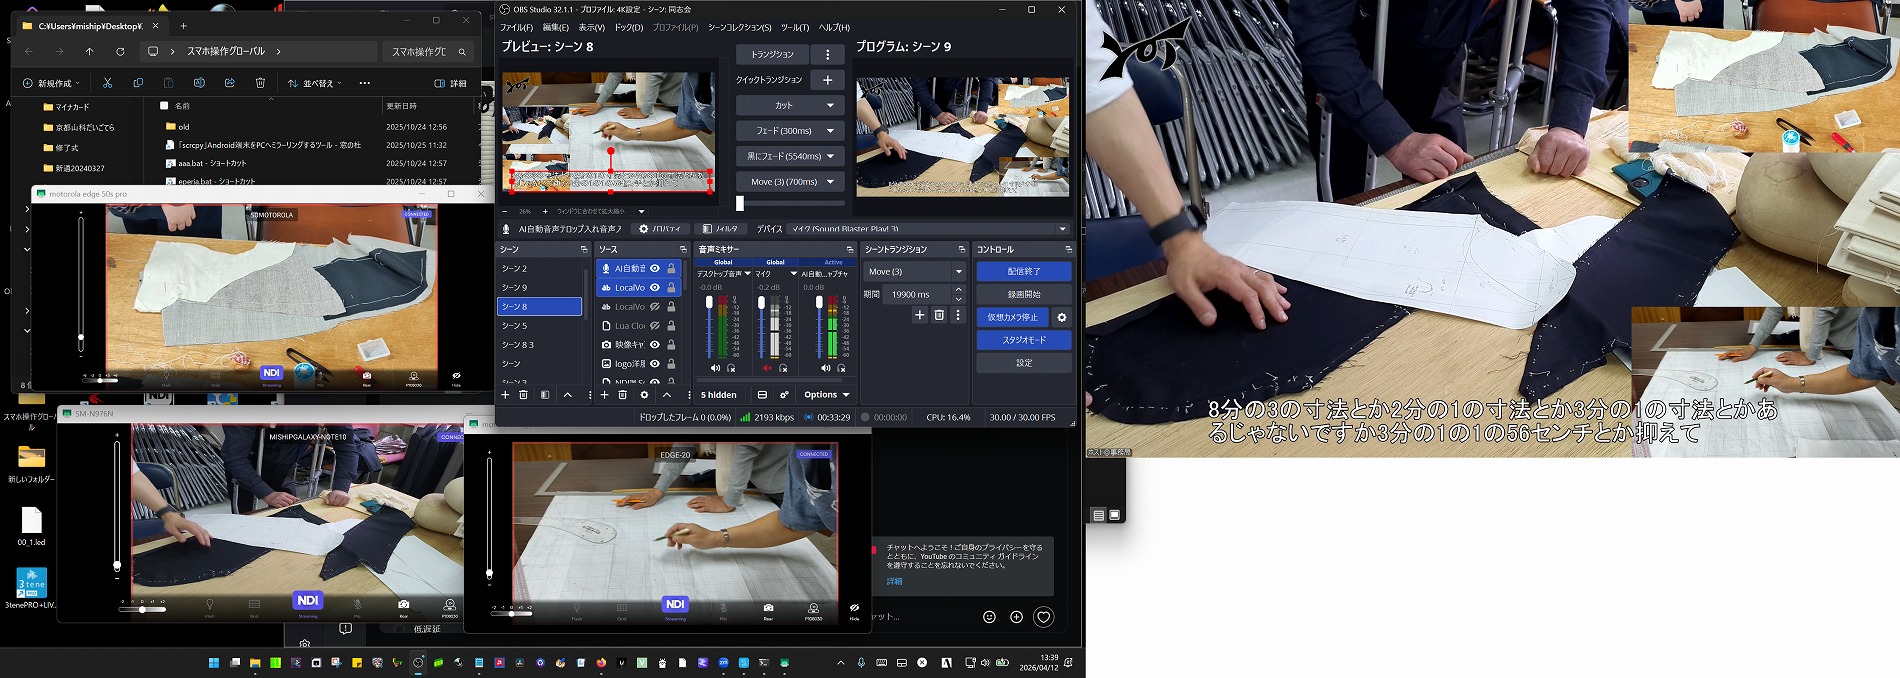Add a new scene with the plus icon

click(x=505, y=395)
